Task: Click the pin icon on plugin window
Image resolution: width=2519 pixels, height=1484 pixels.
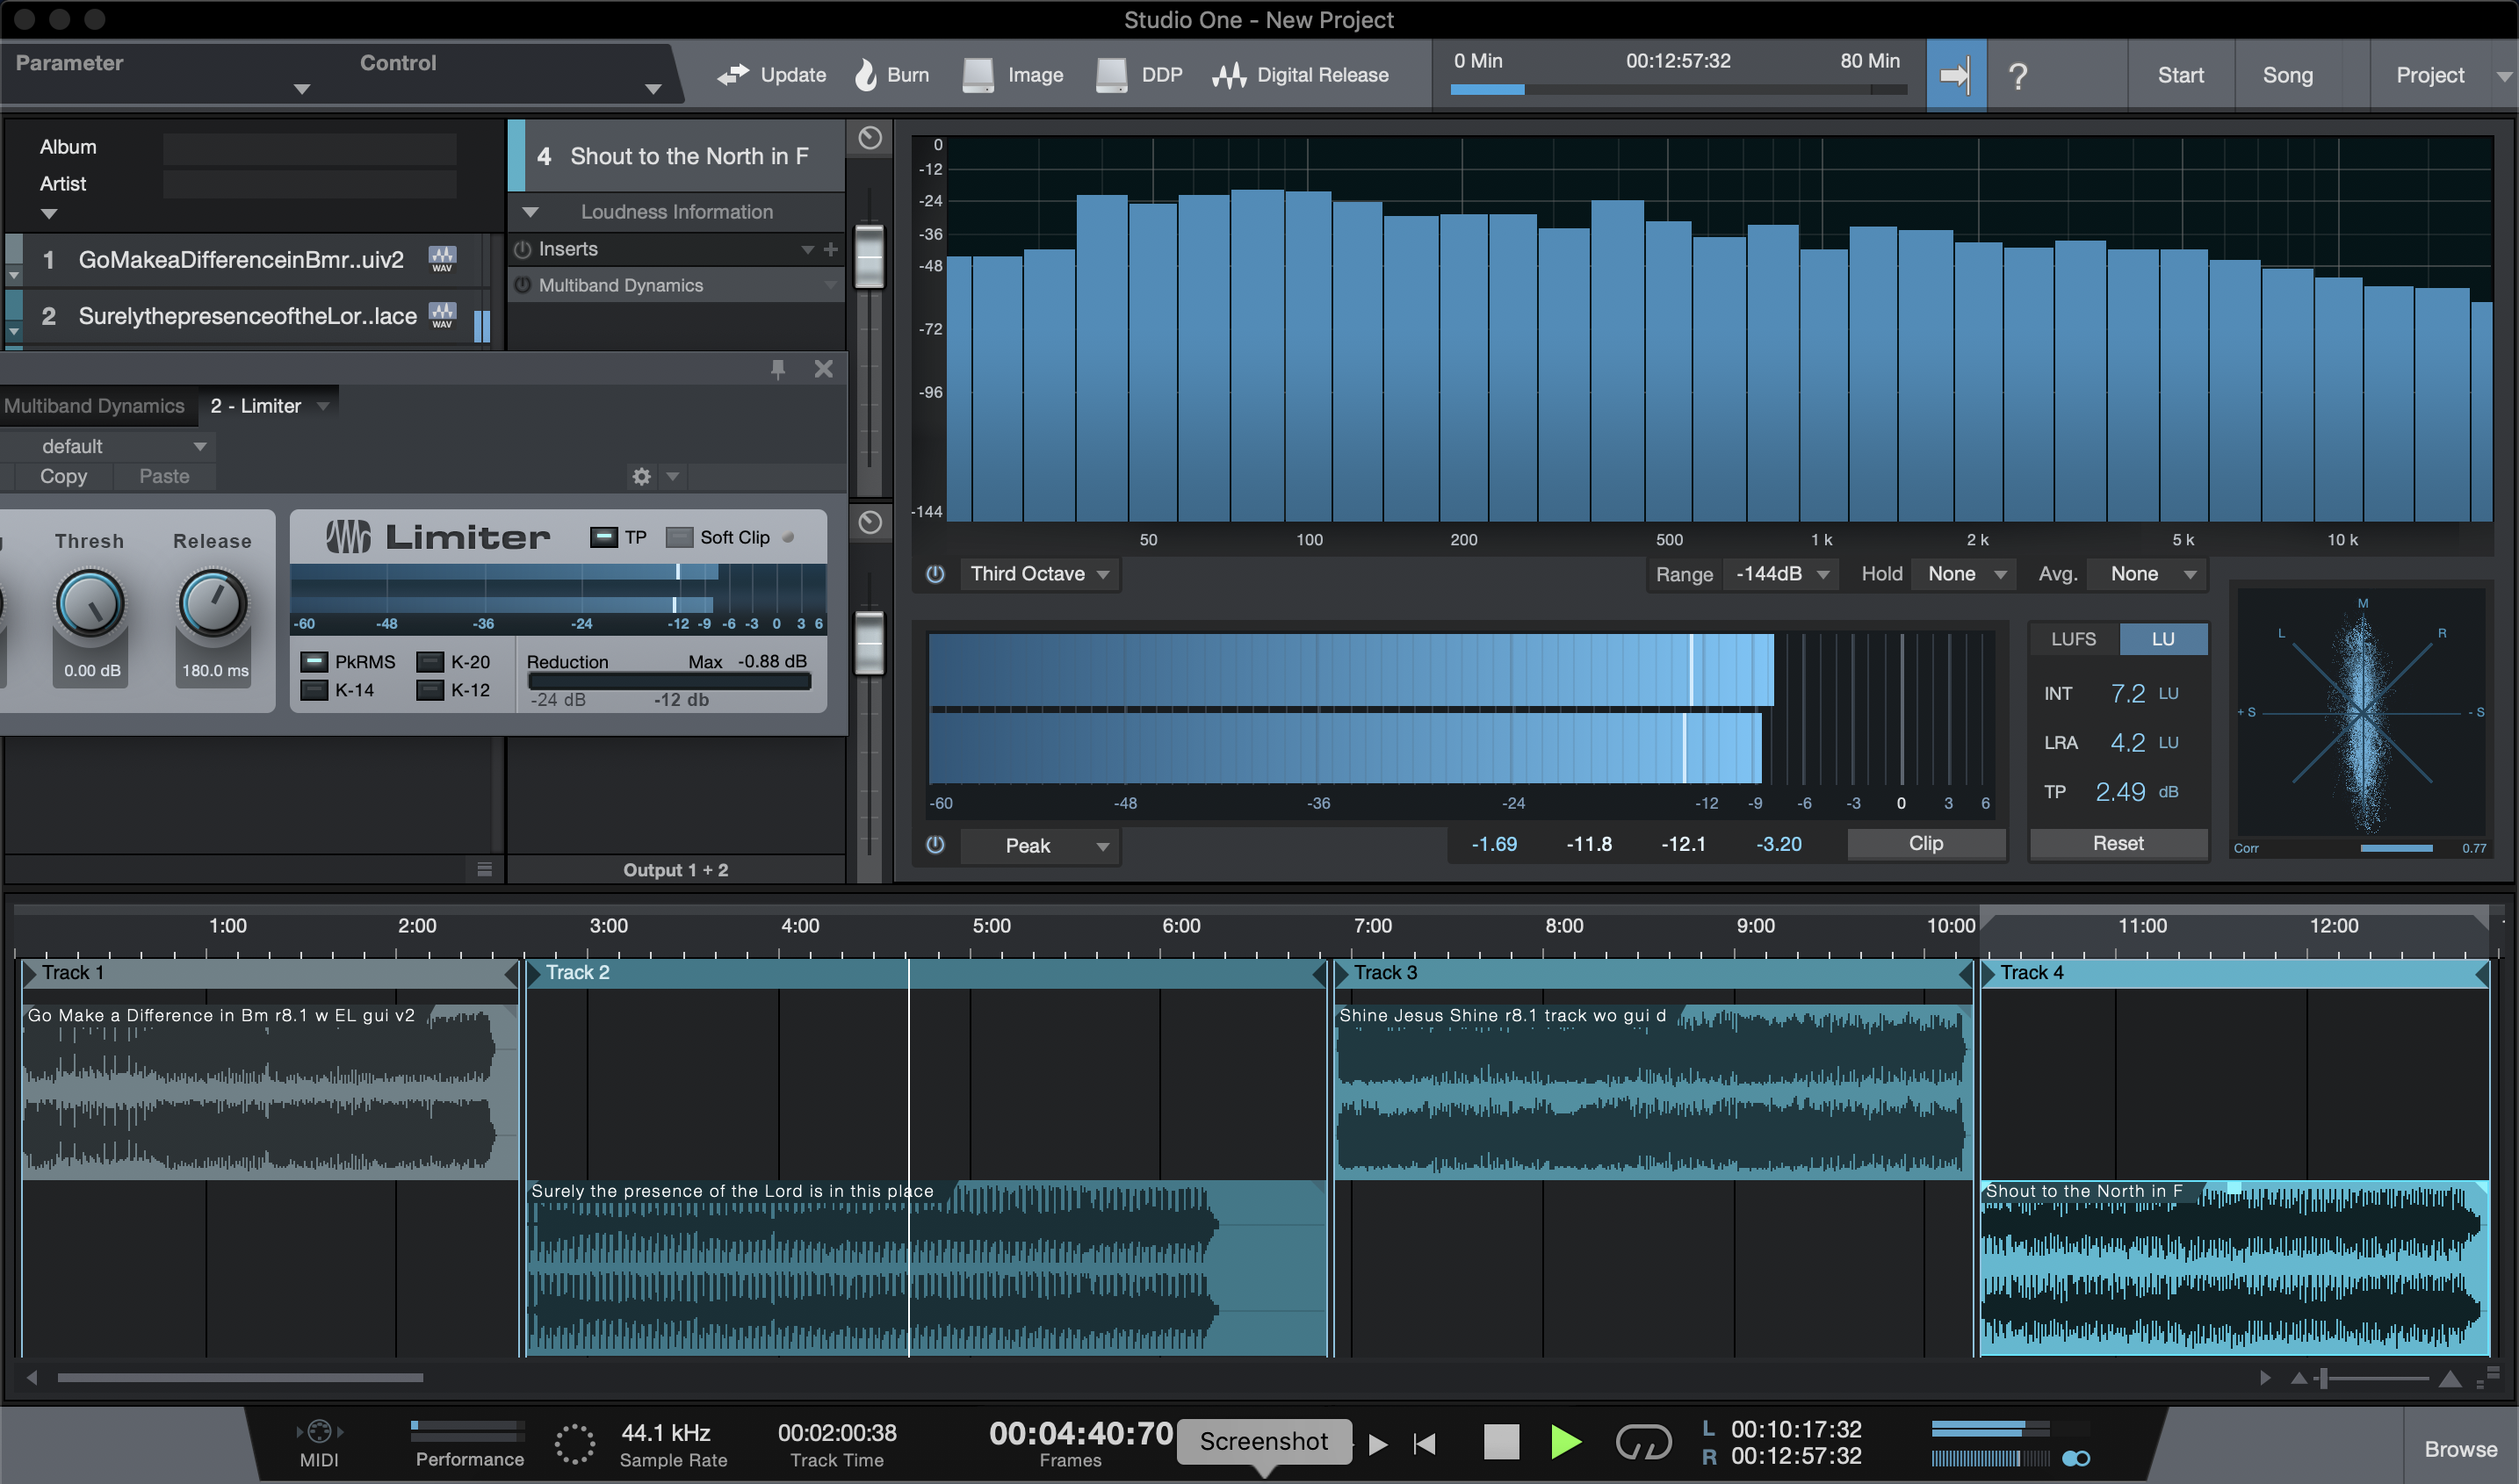Action: tap(778, 369)
